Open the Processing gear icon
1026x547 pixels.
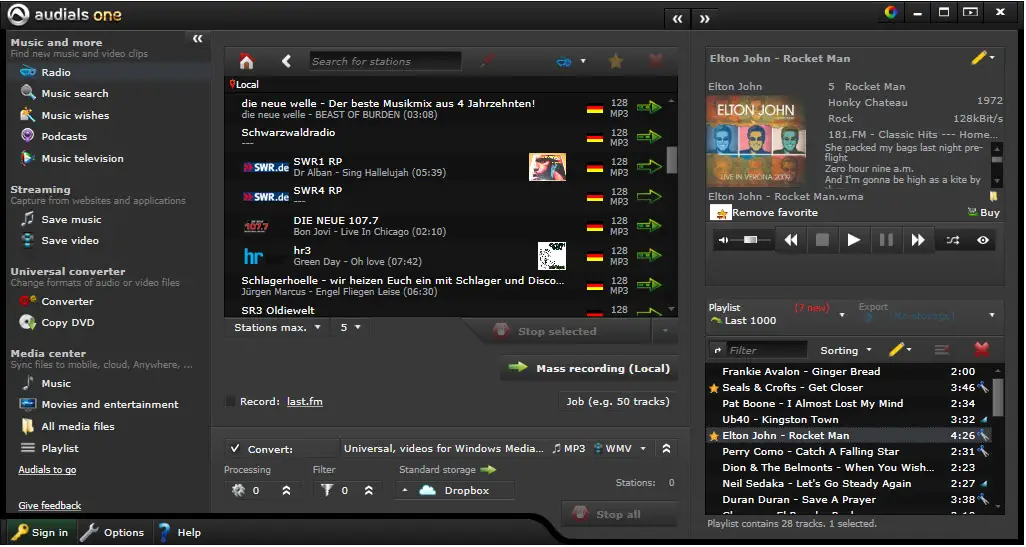coord(238,490)
